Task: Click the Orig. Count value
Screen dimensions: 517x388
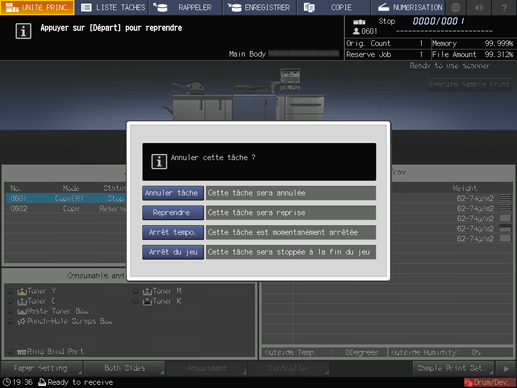Action: pyautogui.click(x=421, y=44)
